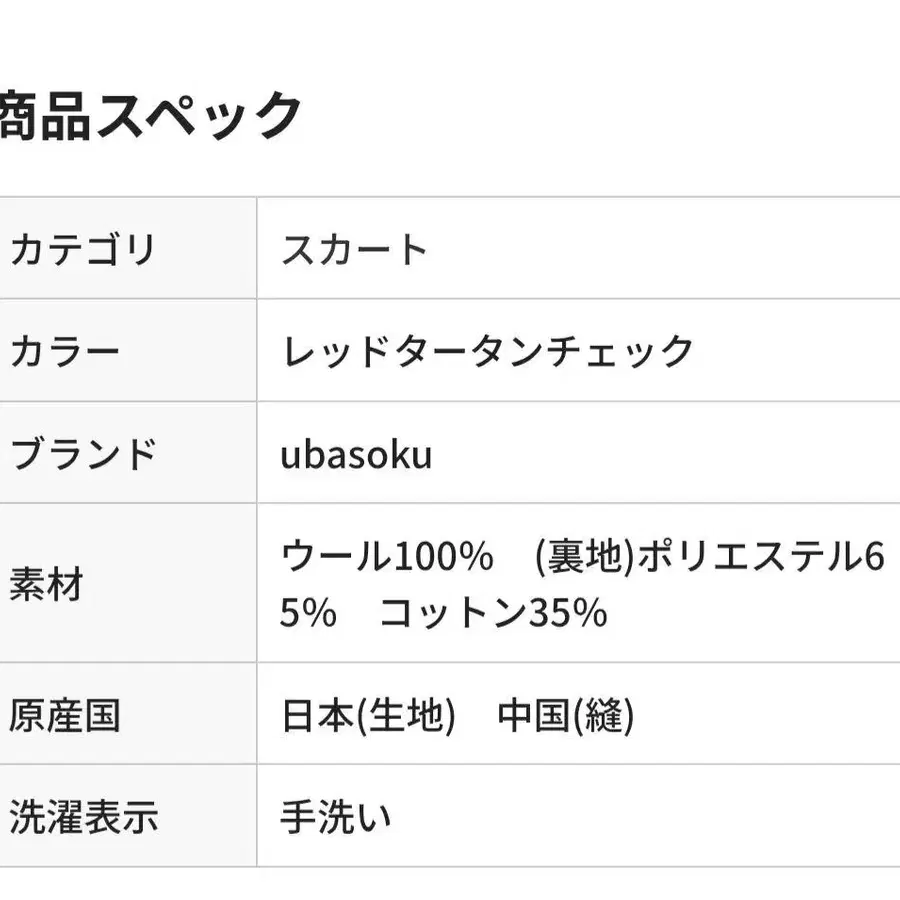Click the カラー row label
Image resolution: width=900 pixels, height=900 pixels.
64,351
